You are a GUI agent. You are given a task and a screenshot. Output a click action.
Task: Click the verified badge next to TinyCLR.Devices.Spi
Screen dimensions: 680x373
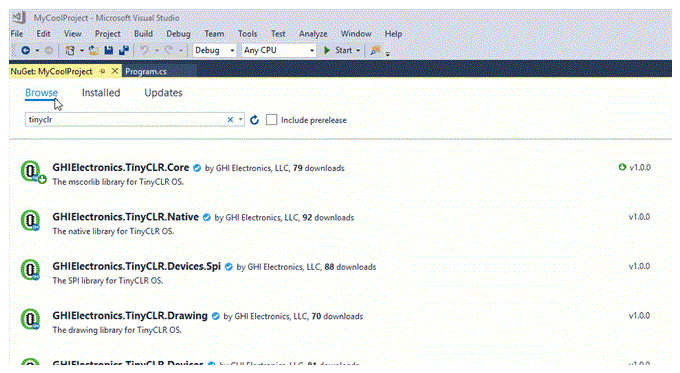click(229, 267)
